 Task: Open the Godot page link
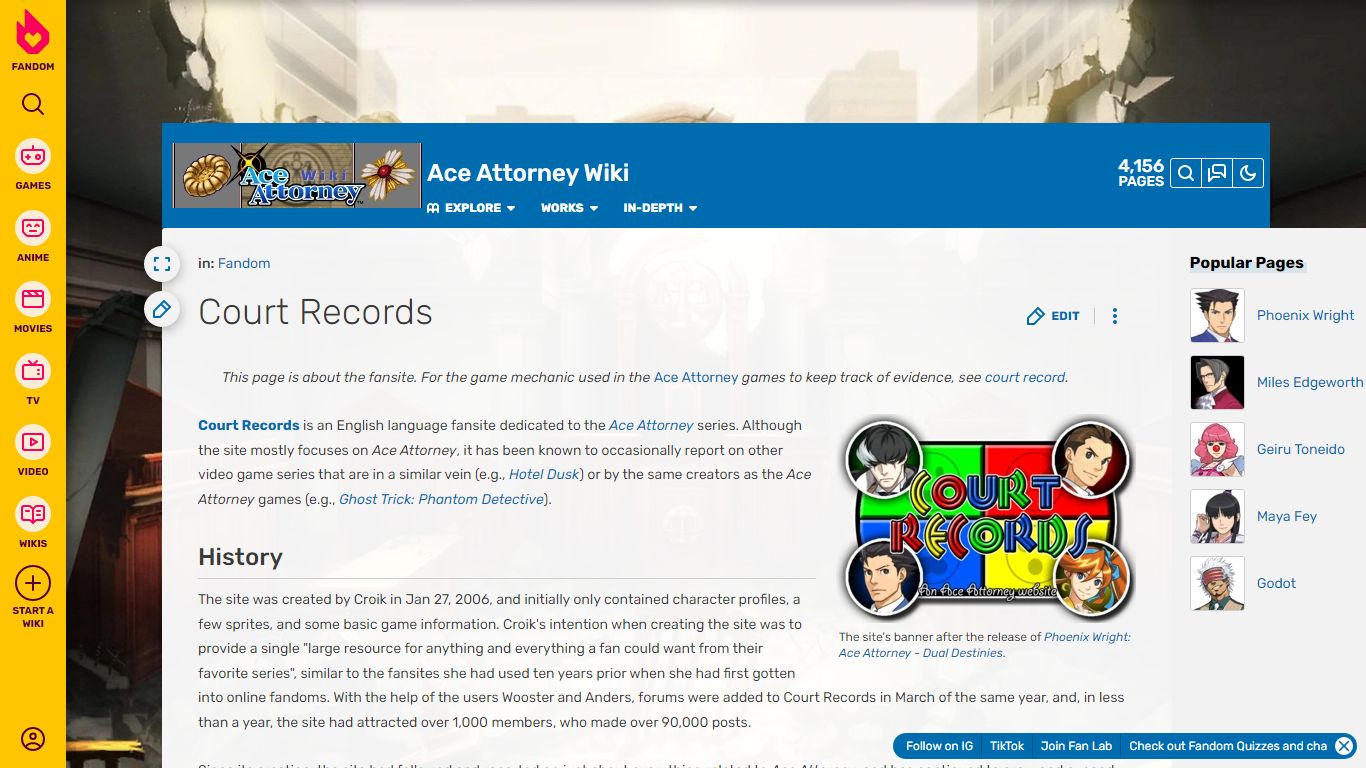pos(1276,583)
